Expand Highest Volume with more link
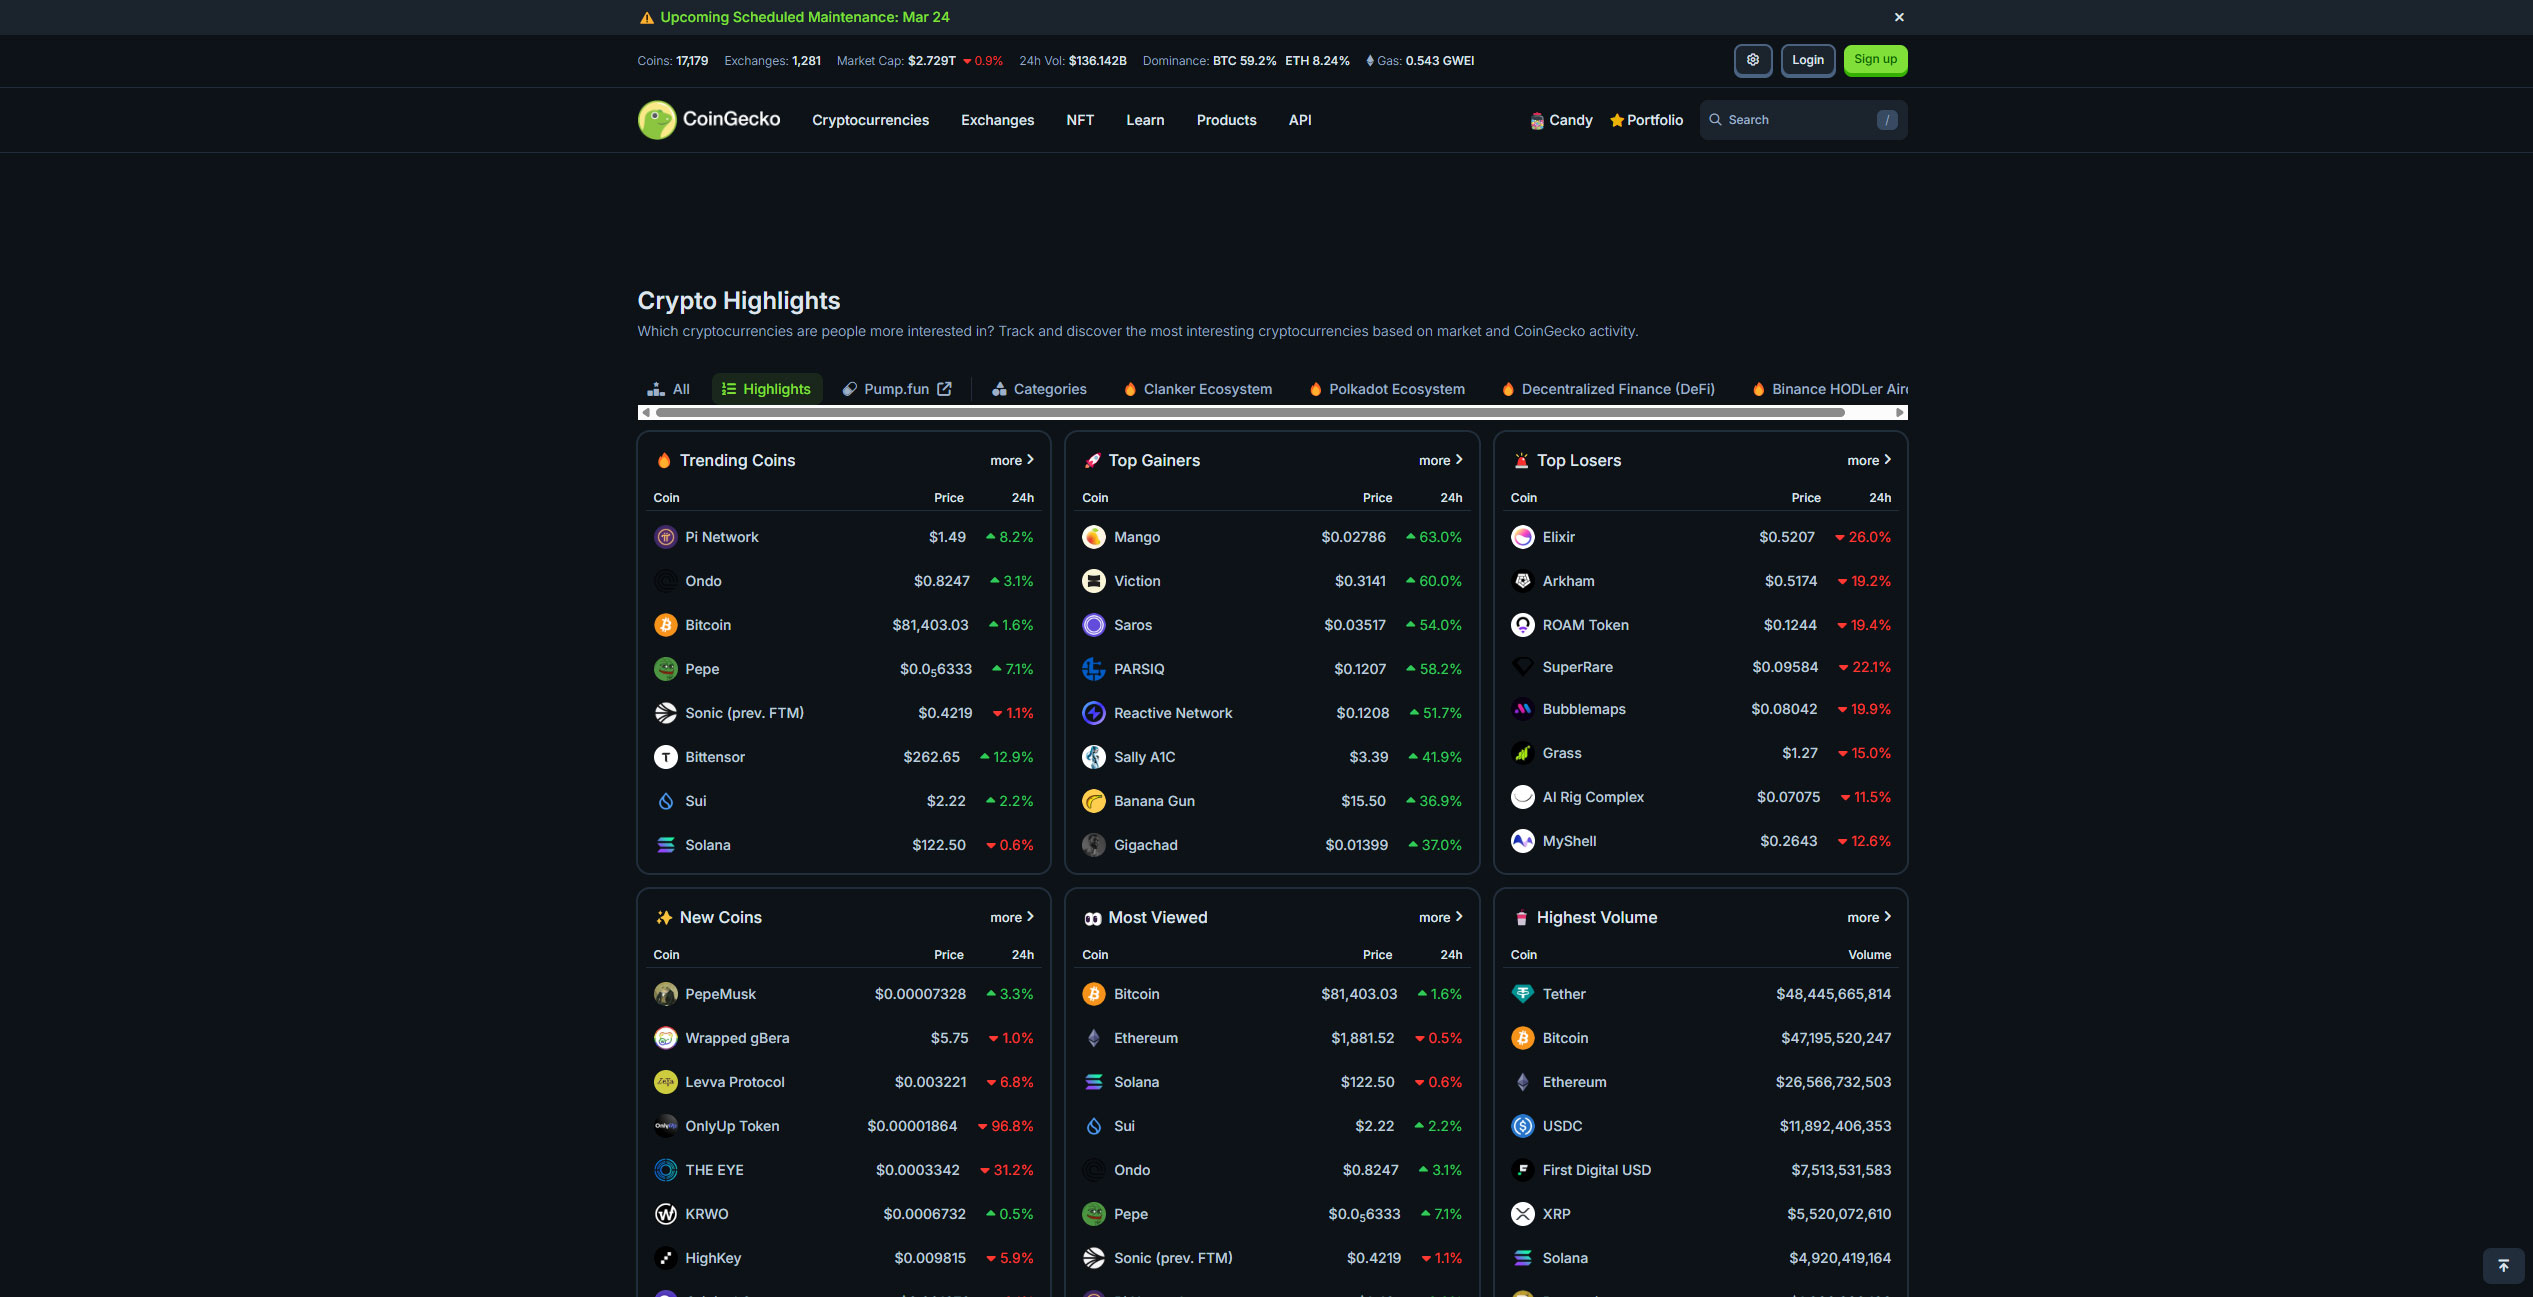The image size is (2533, 1297). (x=1869, y=917)
